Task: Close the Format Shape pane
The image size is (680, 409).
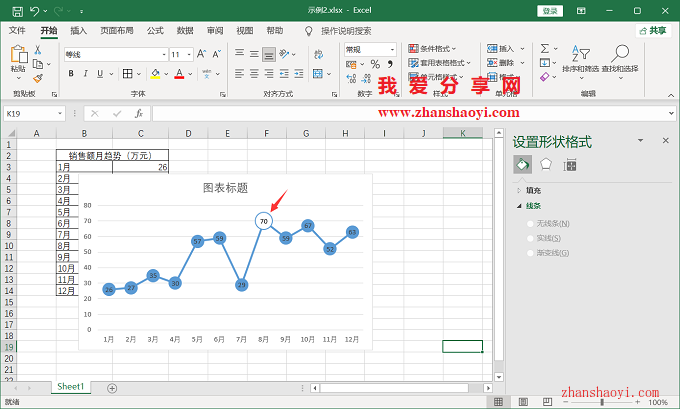Action: (x=666, y=141)
